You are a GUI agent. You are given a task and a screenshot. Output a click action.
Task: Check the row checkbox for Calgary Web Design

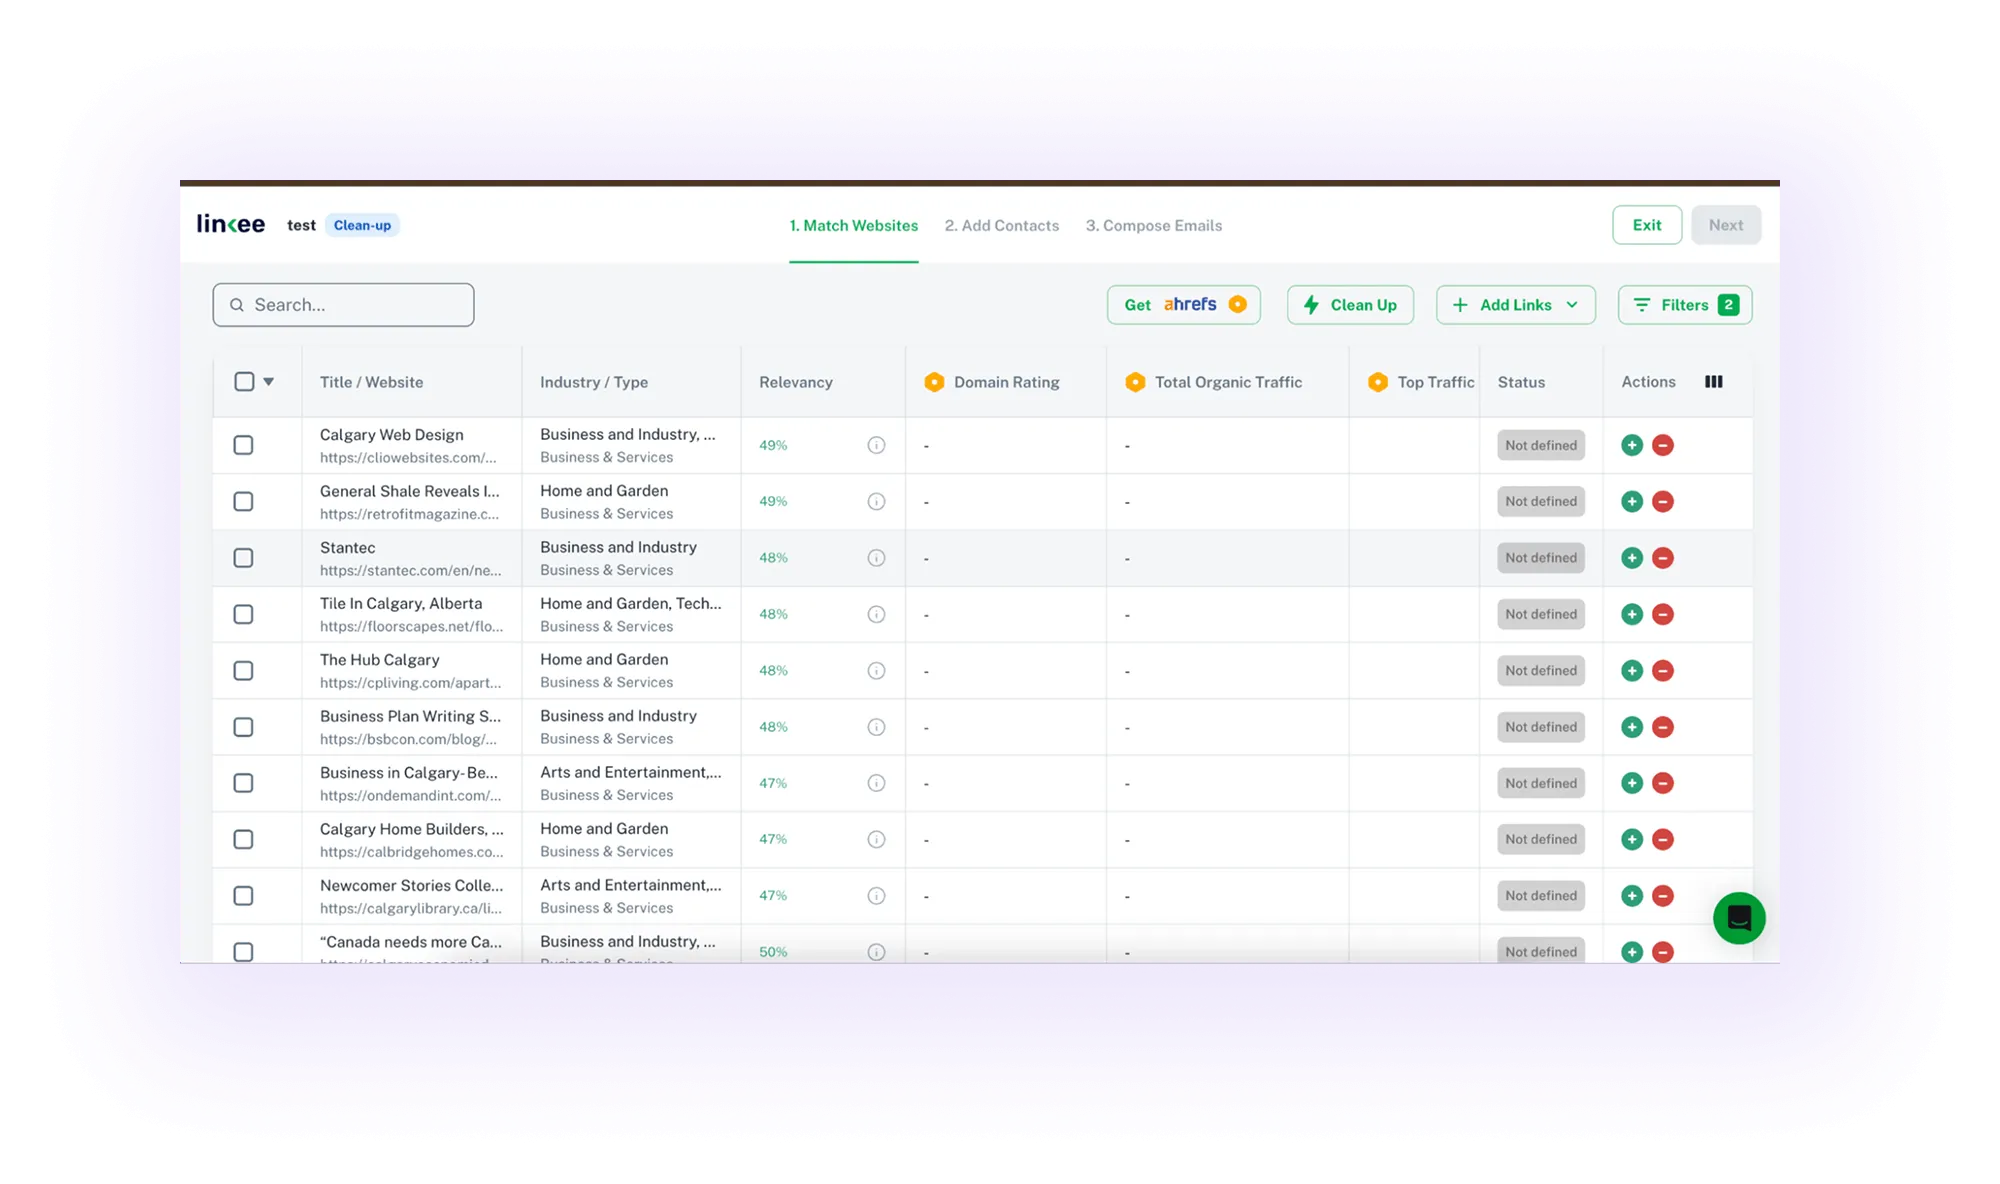(243, 445)
